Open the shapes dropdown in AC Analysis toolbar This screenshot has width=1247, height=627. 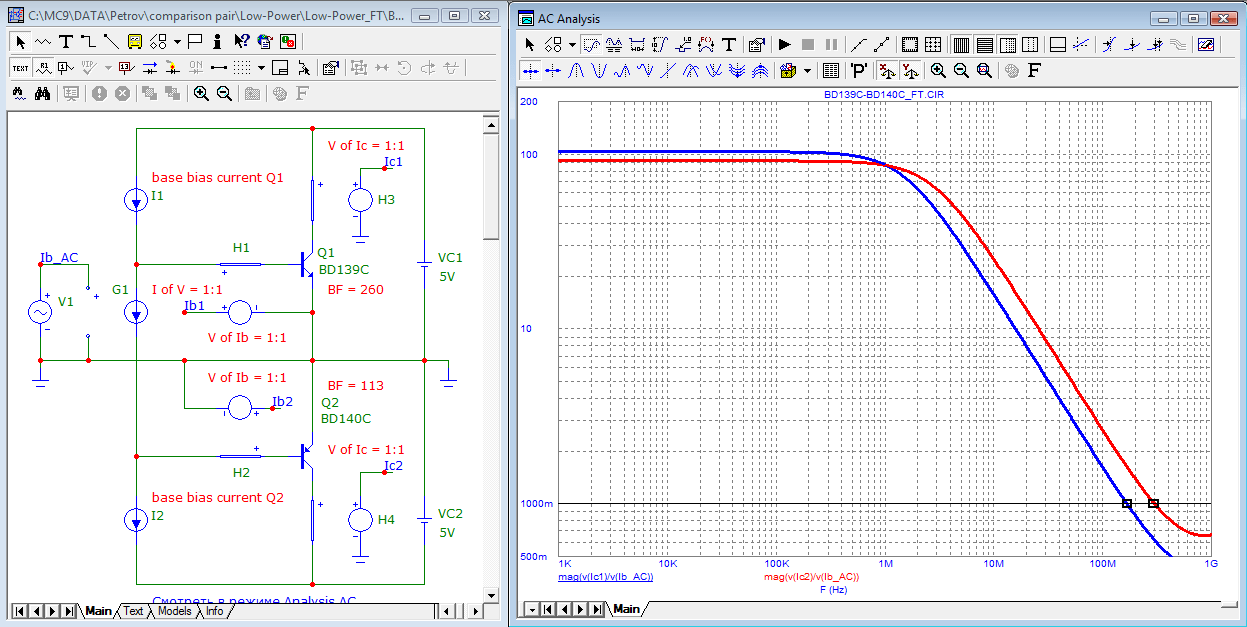click(572, 45)
